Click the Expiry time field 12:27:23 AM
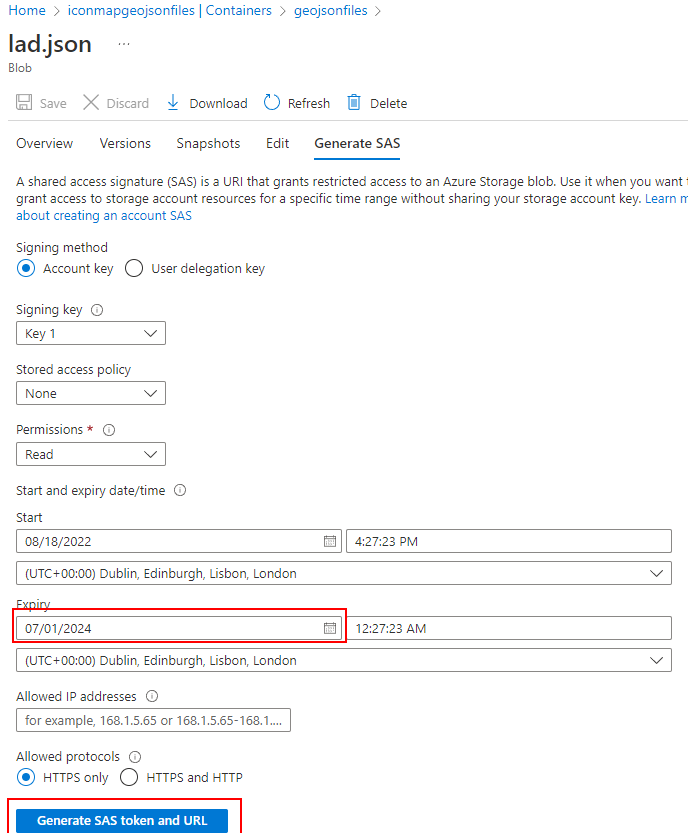 coord(509,628)
